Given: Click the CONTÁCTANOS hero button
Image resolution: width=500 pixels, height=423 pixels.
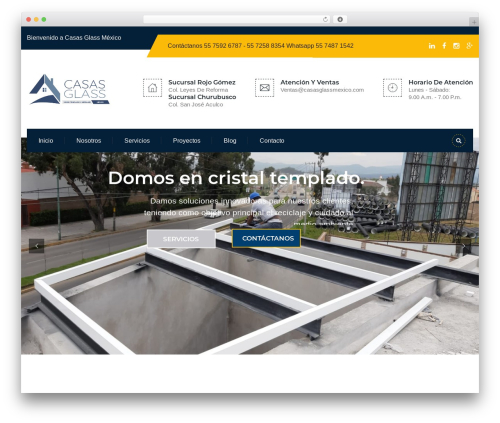Looking at the screenshot, I should [x=268, y=238].
